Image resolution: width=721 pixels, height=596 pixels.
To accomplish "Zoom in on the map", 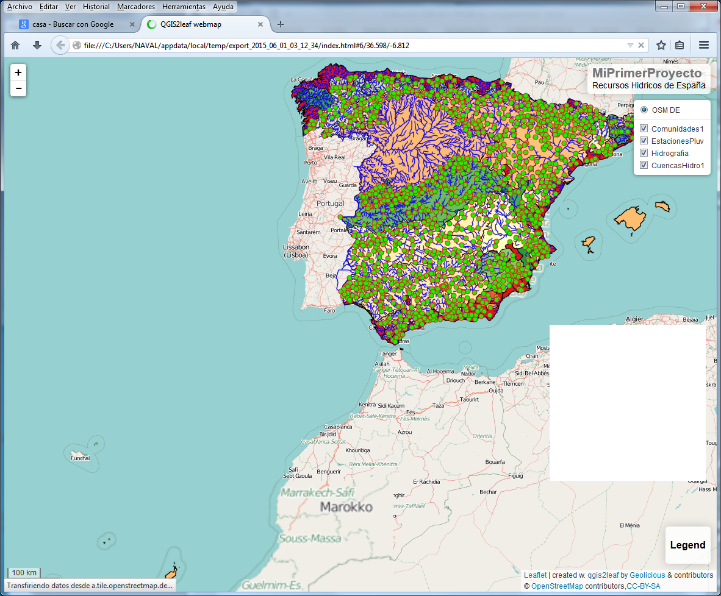I will [x=18, y=73].
